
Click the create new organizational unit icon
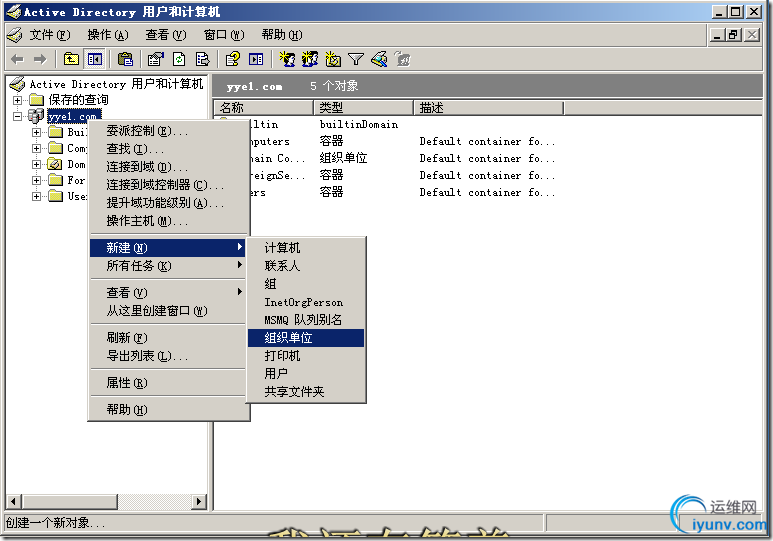pyautogui.click(x=333, y=60)
